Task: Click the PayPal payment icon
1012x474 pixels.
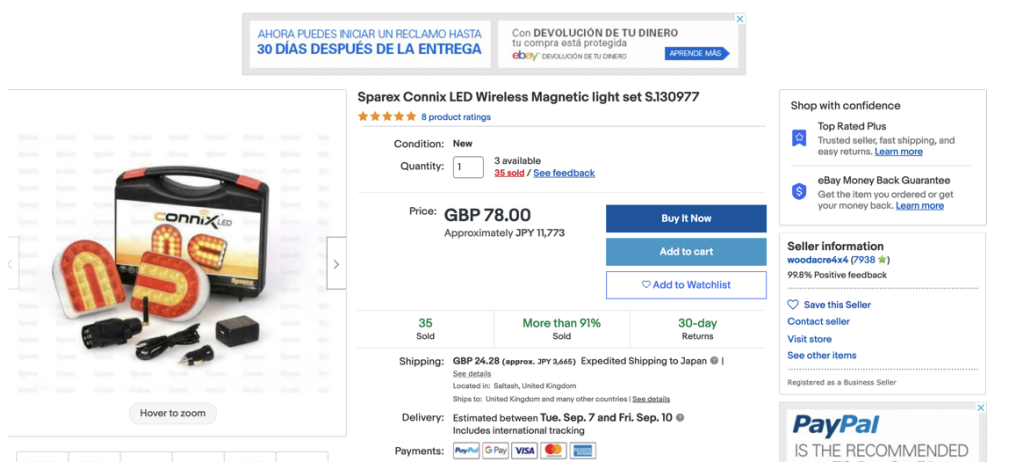Action: click(466, 451)
